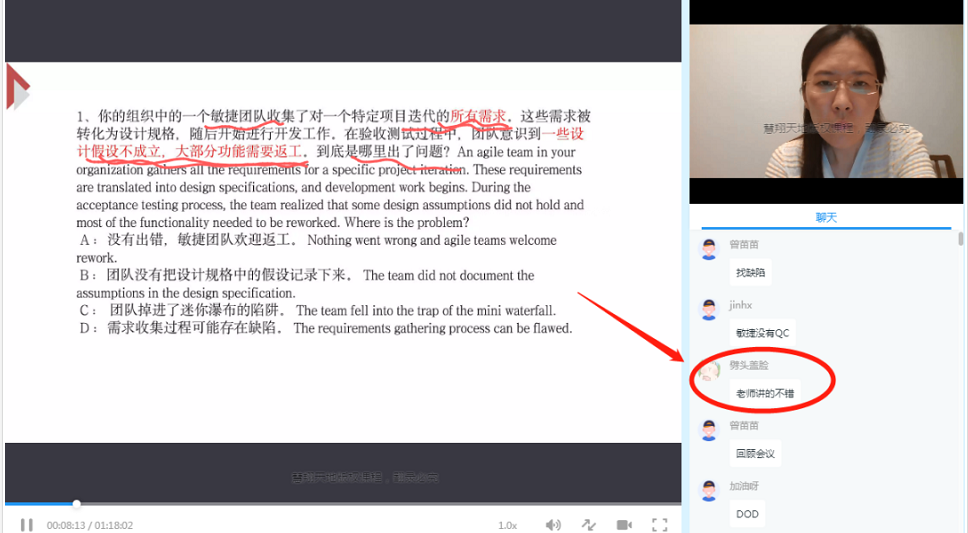Click the switch line/source arrows icon
The image size is (968, 533).
589,524
